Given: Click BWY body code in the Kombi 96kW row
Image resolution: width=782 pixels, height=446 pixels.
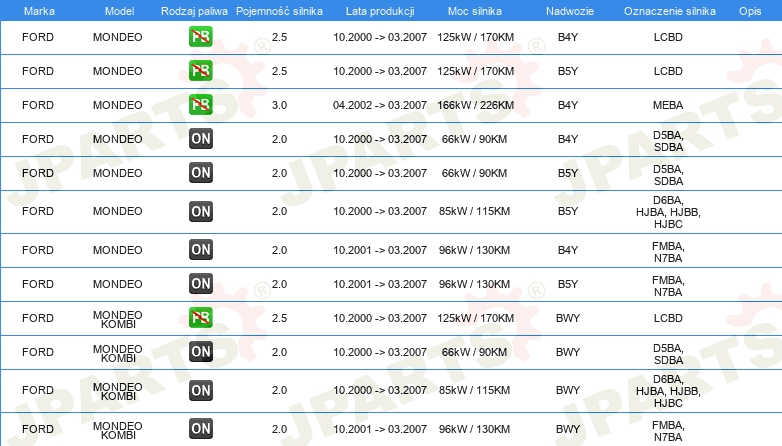Looking at the screenshot, I should tap(568, 430).
